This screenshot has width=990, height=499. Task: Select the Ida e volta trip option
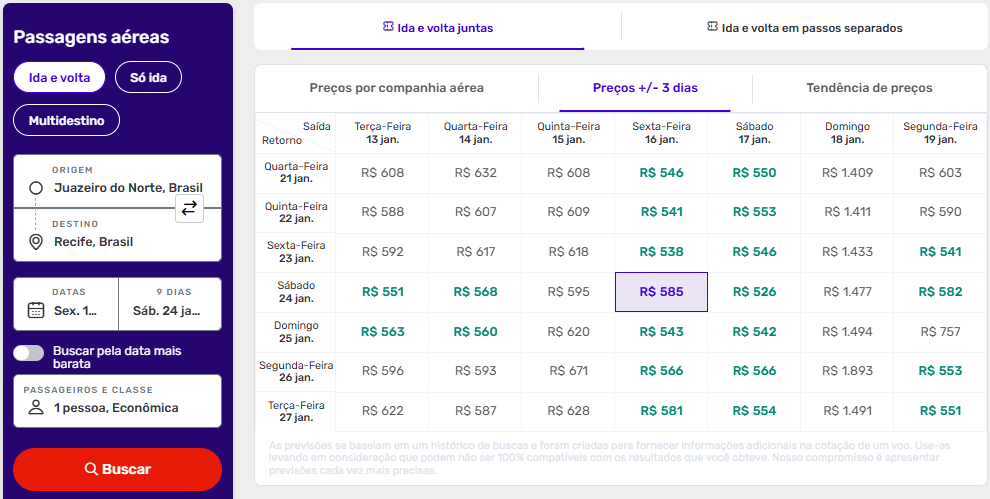[59, 77]
